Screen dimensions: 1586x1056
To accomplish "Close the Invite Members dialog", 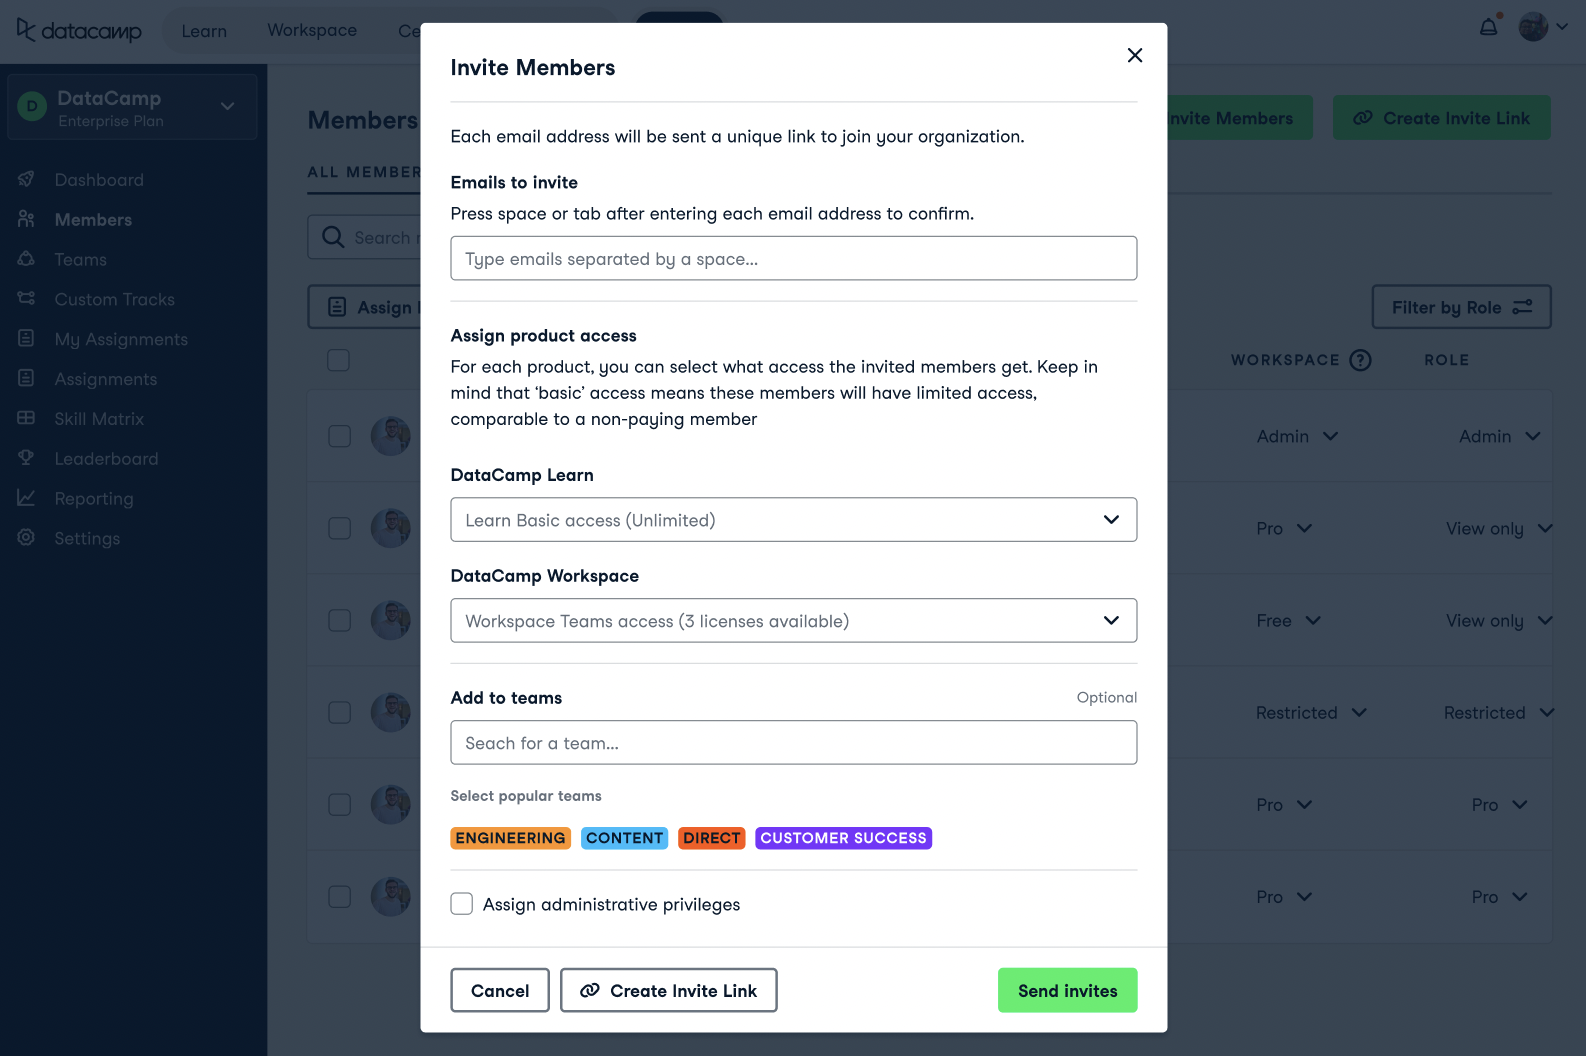I will coord(1134,55).
